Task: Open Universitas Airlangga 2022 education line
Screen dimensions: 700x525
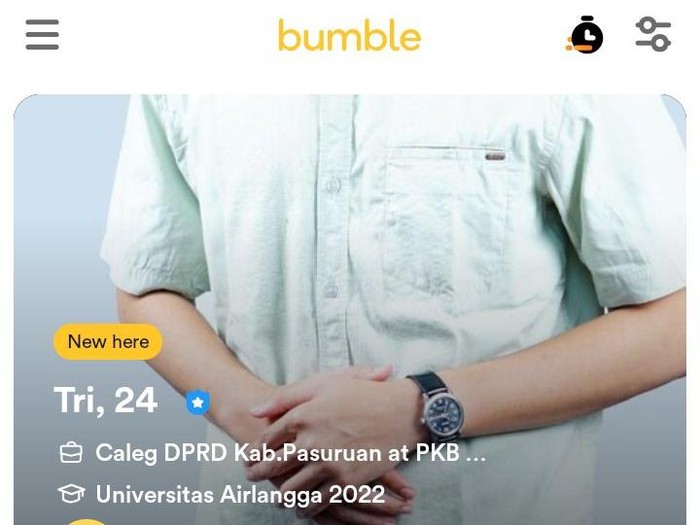Action: click(x=222, y=495)
